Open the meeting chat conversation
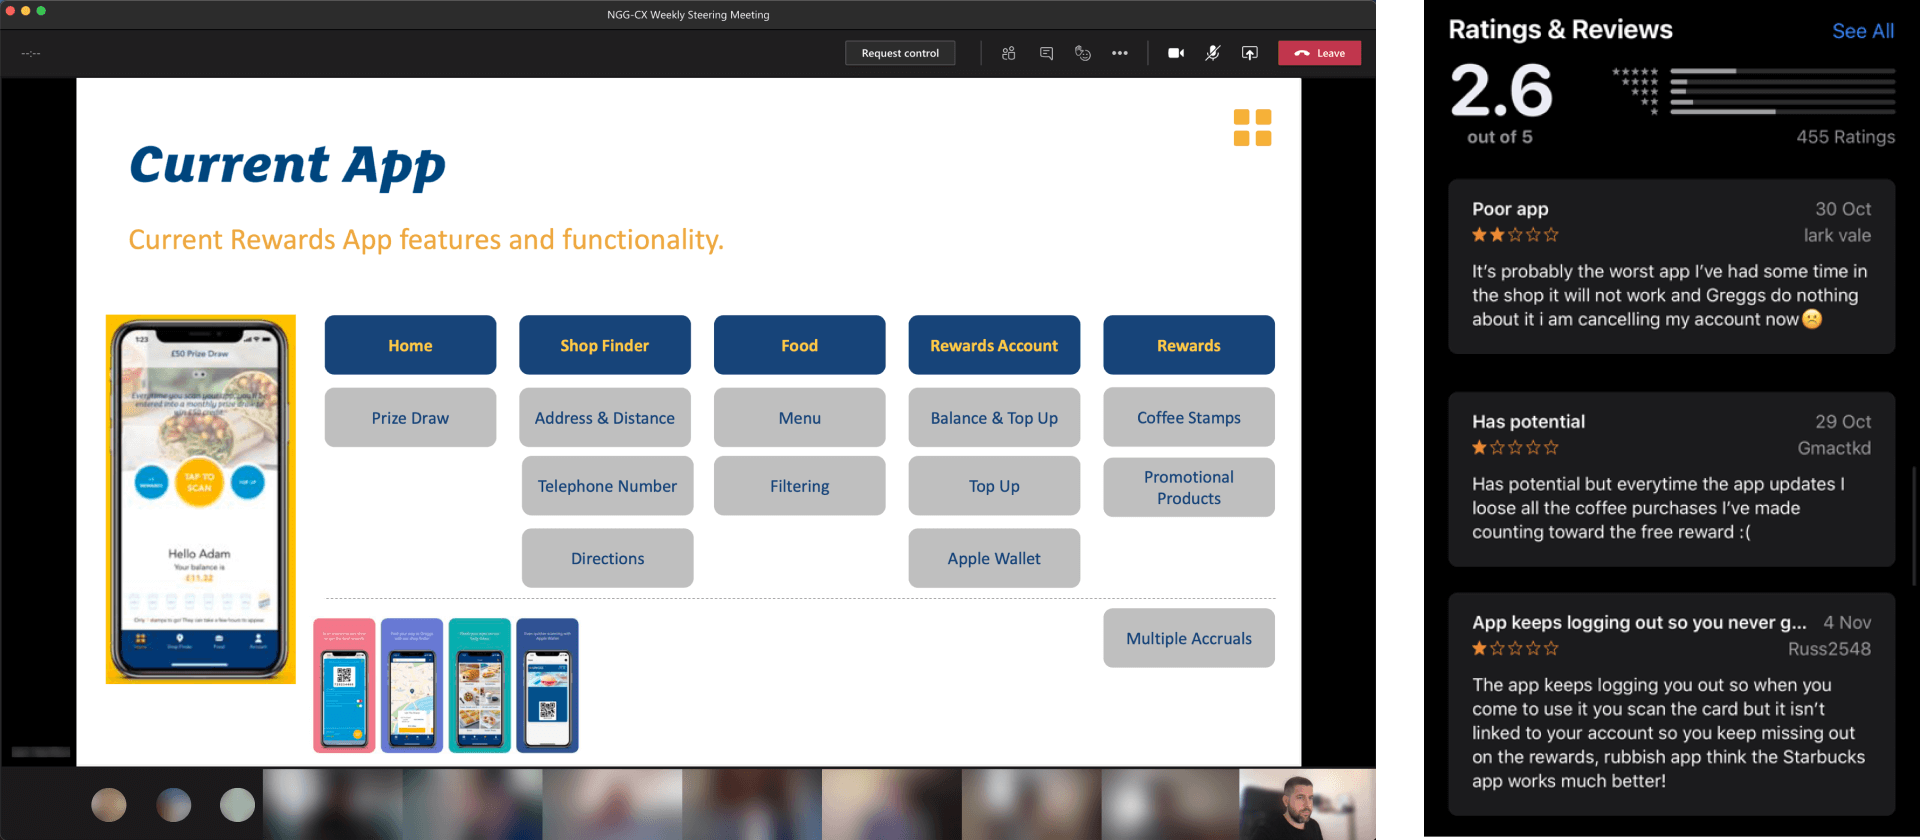Viewport: 1920px width, 840px height. 1046,53
